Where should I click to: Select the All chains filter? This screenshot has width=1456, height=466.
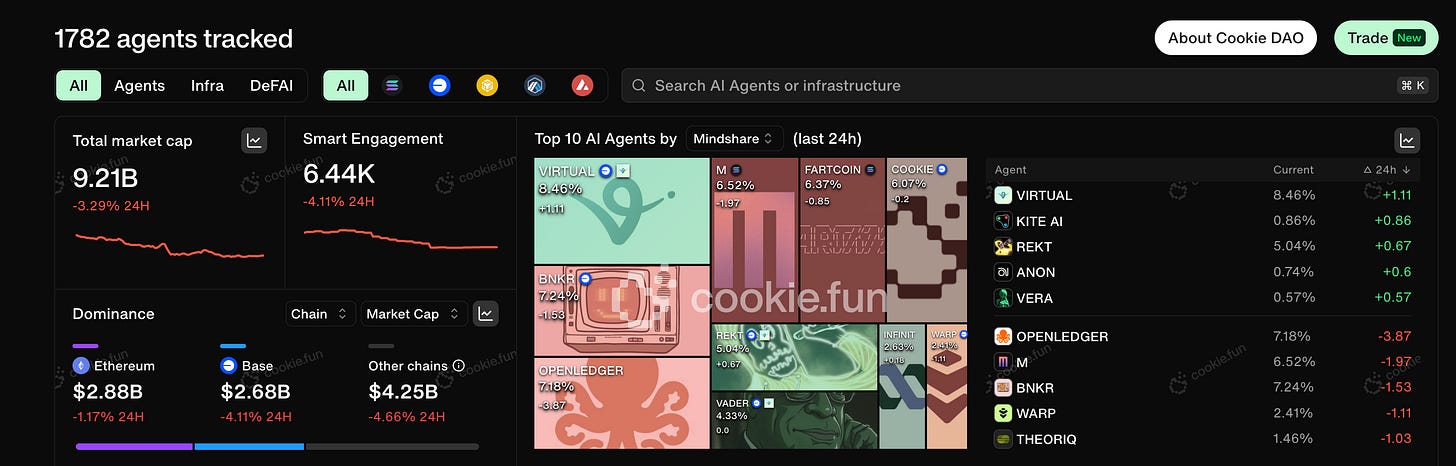(345, 86)
